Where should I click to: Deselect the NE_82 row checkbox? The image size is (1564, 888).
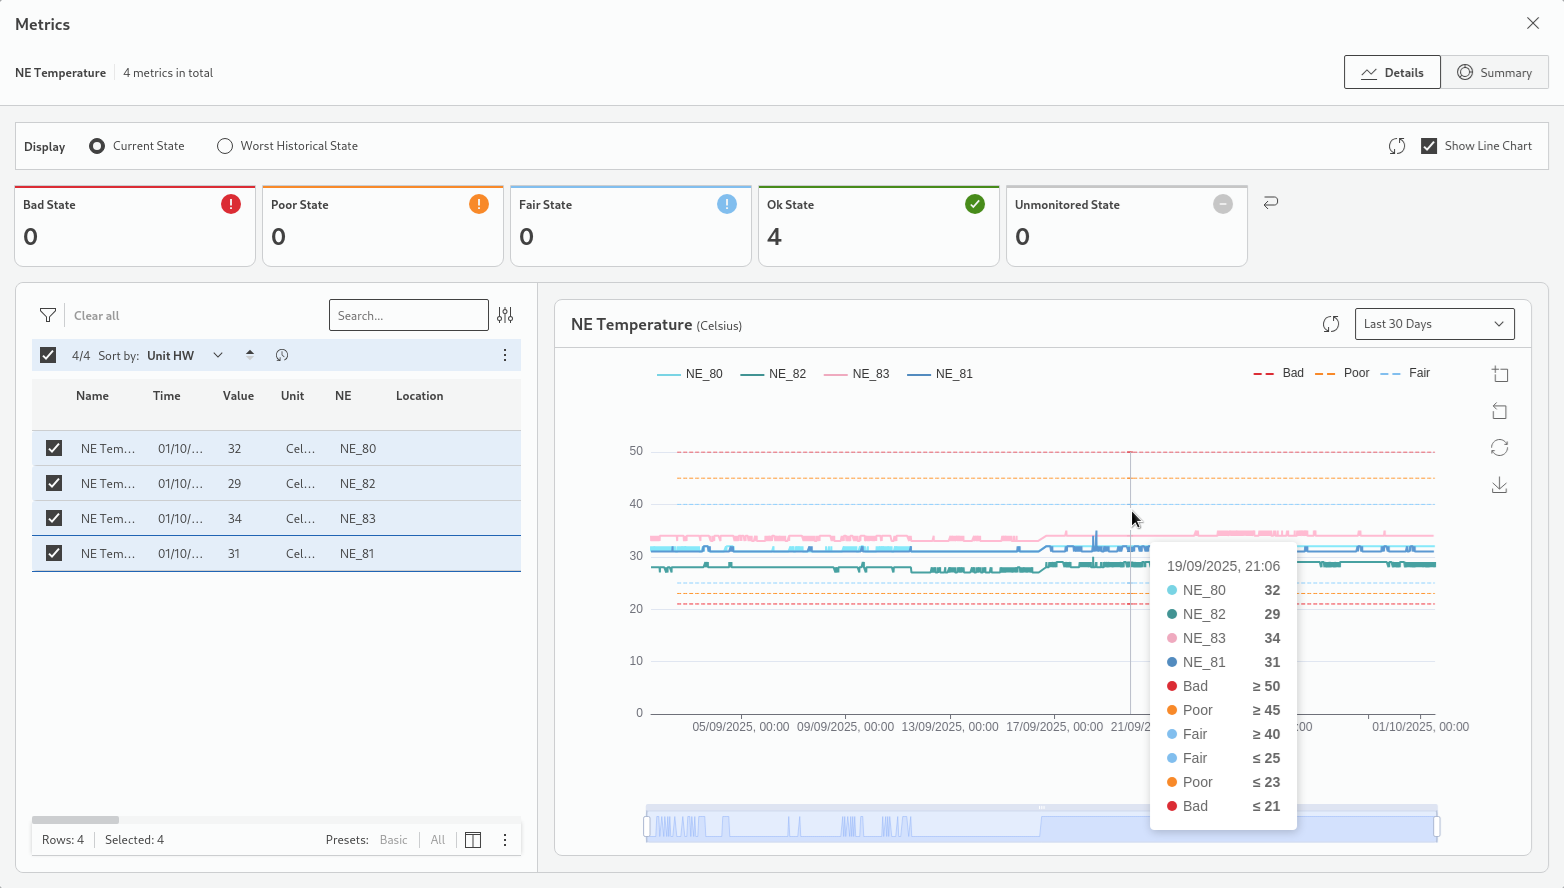[54, 483]
